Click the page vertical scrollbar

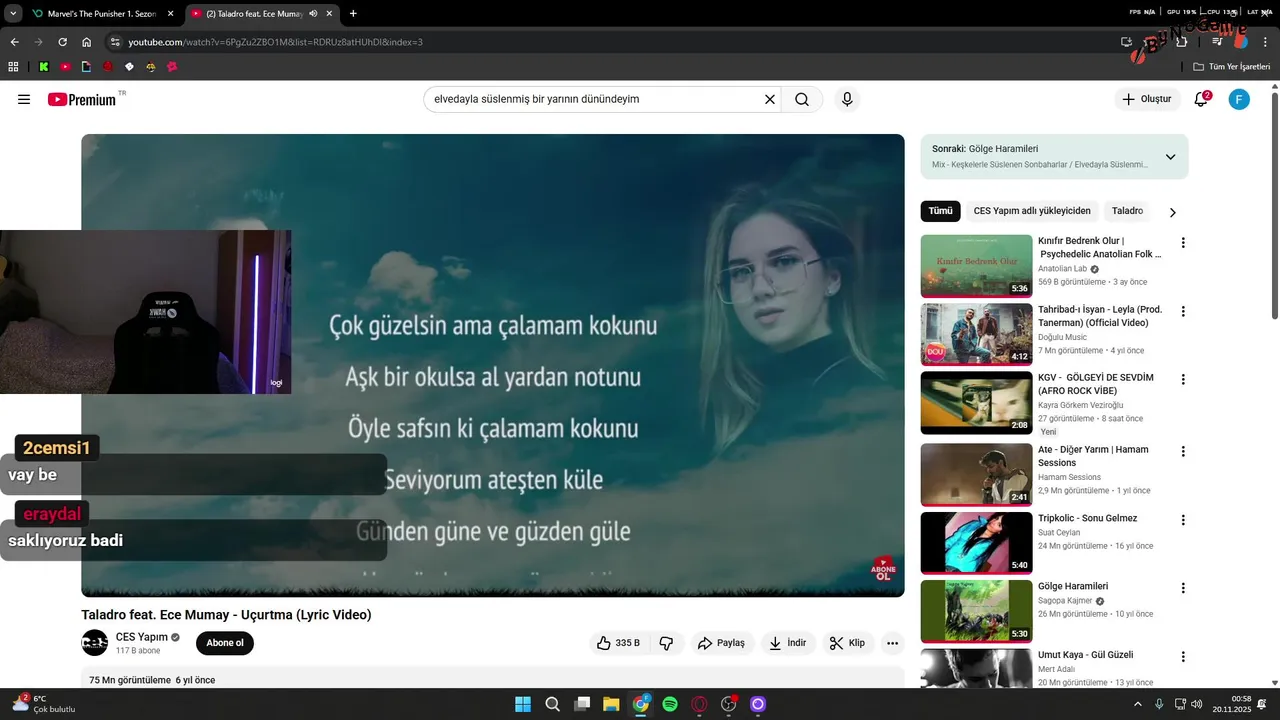click(x=1274, y=205)
